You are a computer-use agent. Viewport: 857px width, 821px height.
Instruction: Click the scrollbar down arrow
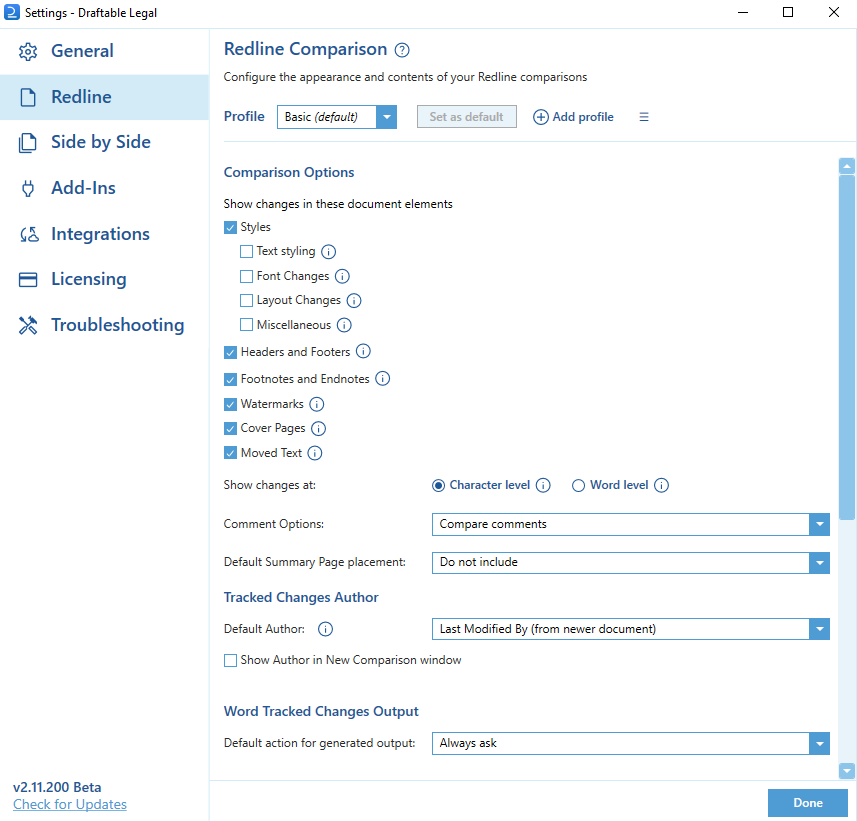click(x=847, y=771)
